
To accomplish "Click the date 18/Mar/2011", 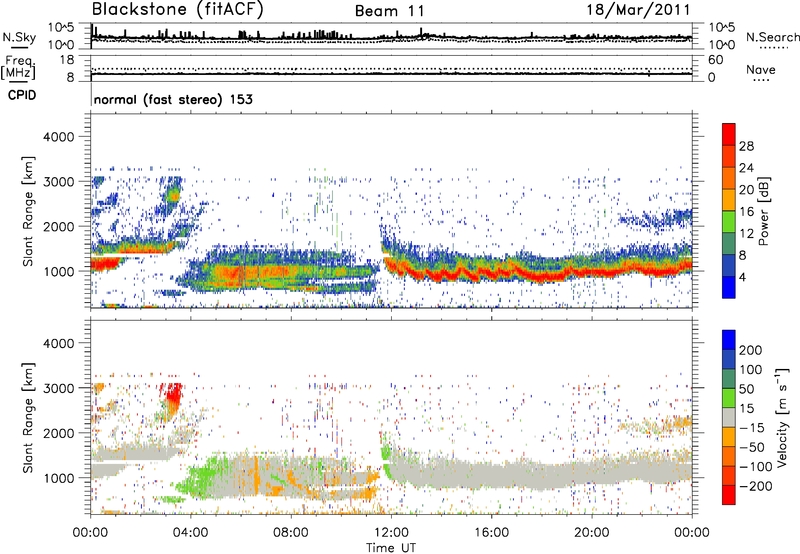I will tap(638, 10).
